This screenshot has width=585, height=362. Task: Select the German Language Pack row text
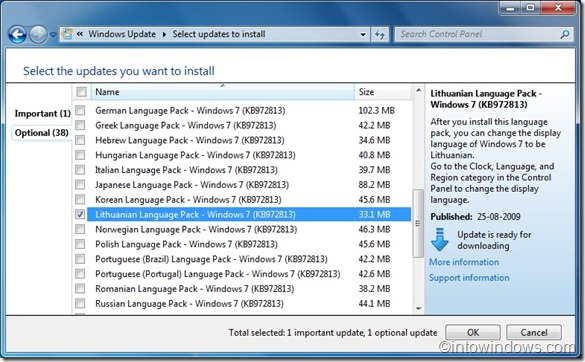[190, 110]
